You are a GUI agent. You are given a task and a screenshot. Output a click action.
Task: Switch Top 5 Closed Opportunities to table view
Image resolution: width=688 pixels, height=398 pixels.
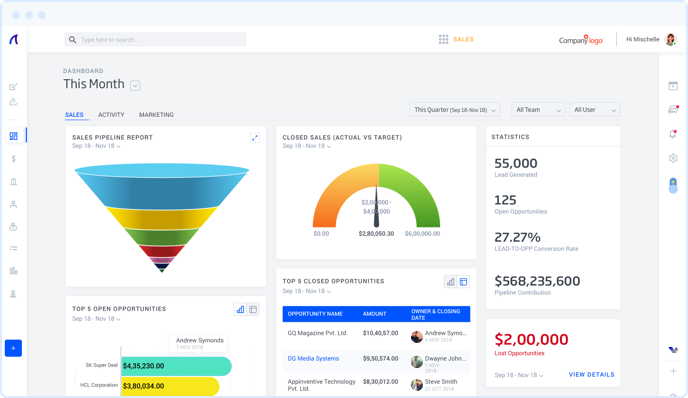463,282
